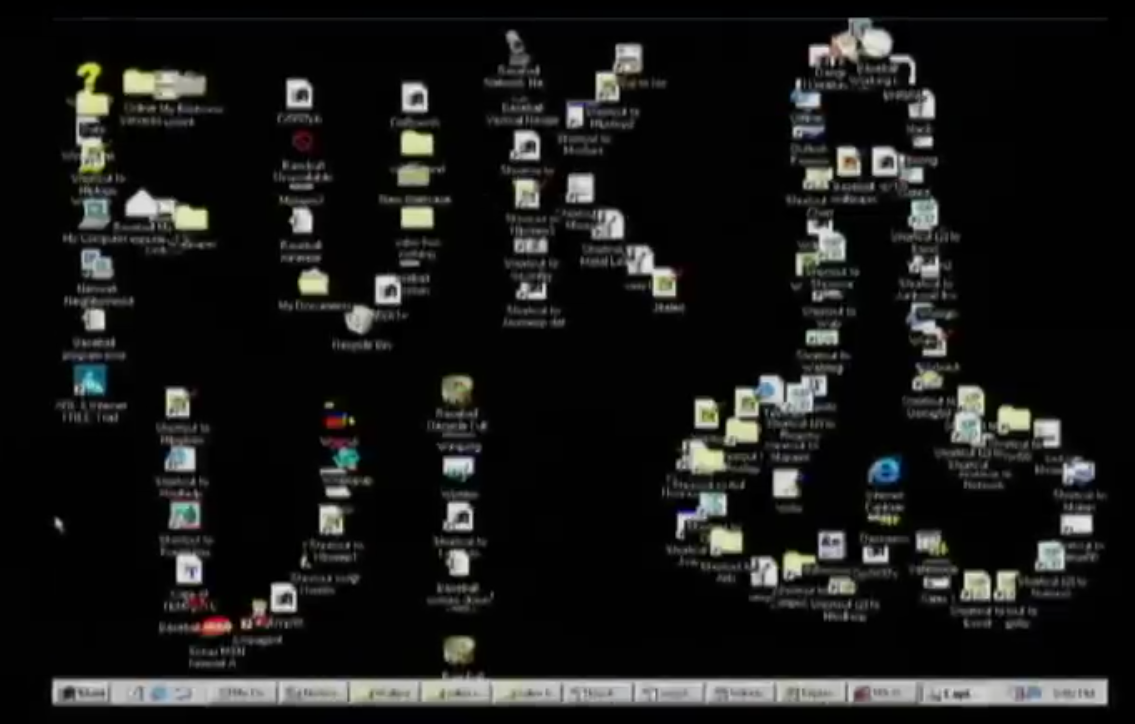Open the Setup MSN Internet Access icon
1135x724 pixels.
pyautogui.click(x=216, y=627)
